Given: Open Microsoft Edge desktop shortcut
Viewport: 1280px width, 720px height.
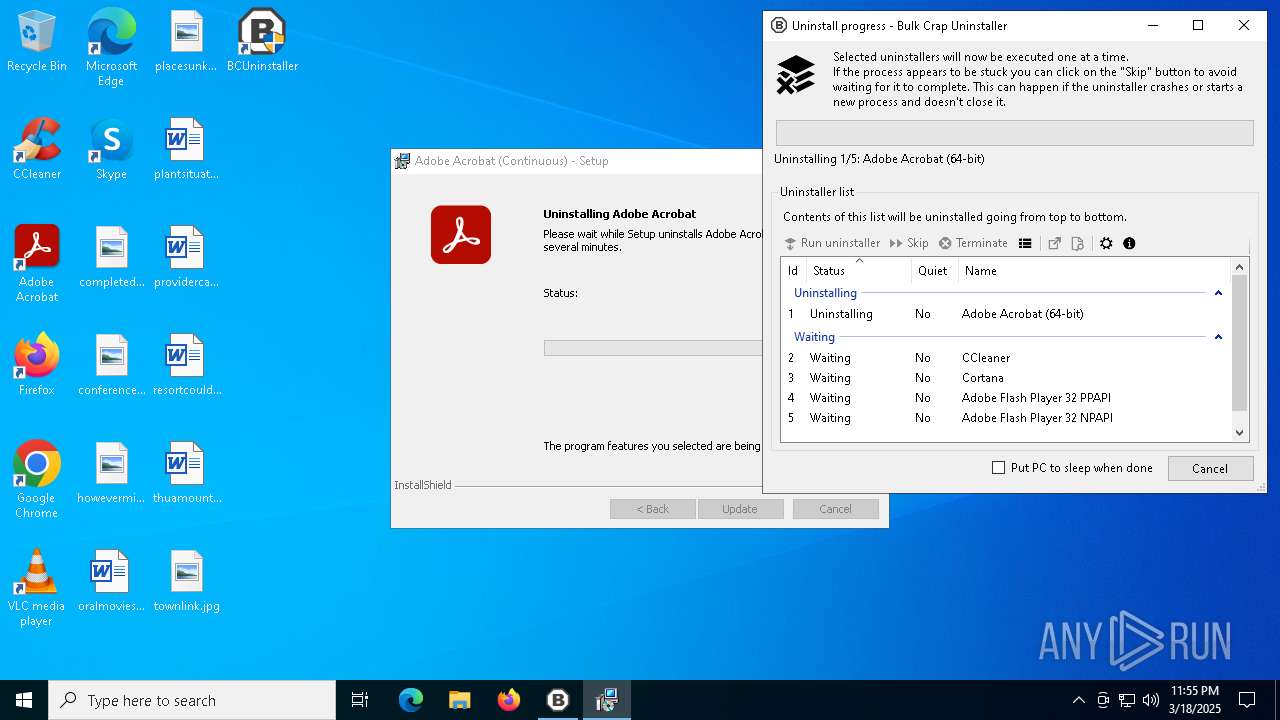Looking at the screenshot, I should 111,48.
